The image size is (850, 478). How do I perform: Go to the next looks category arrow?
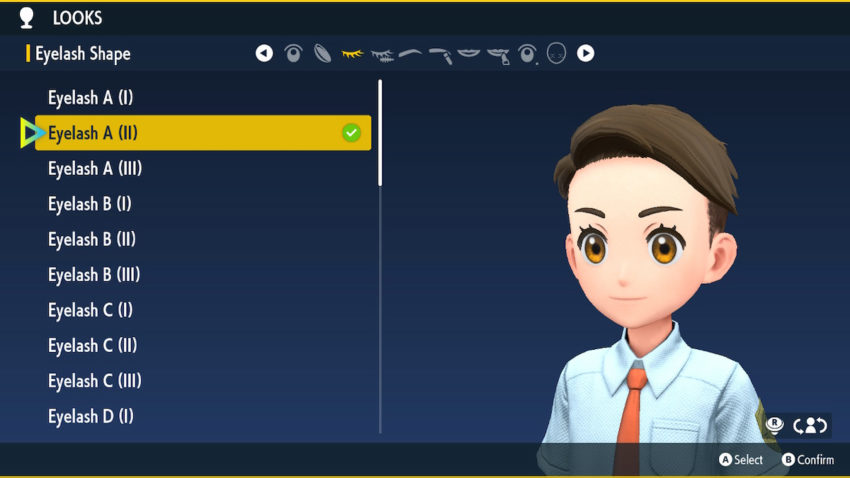click(585, 53)
